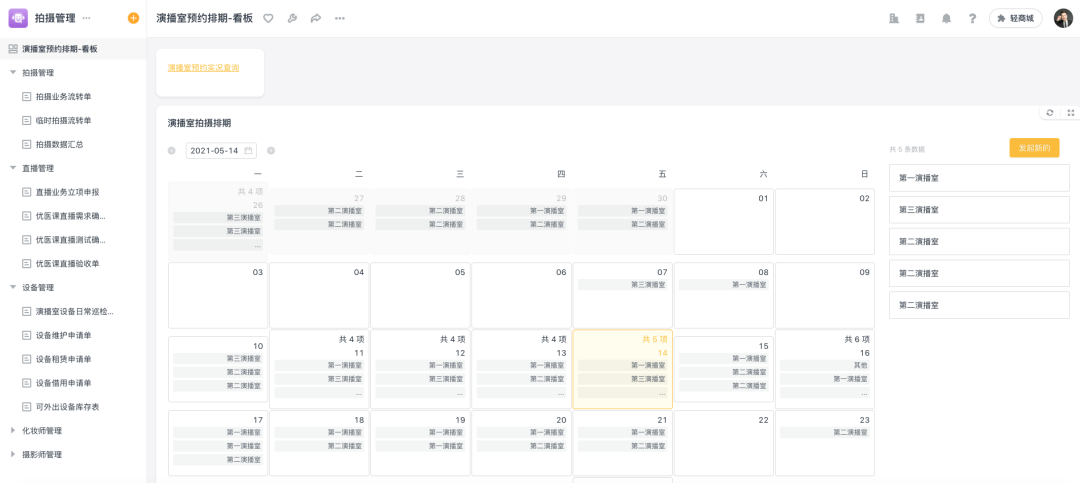The image size is (1080, 483).
Task: Expand the panel to fullscreen
Action: [x=1070, y=113]
